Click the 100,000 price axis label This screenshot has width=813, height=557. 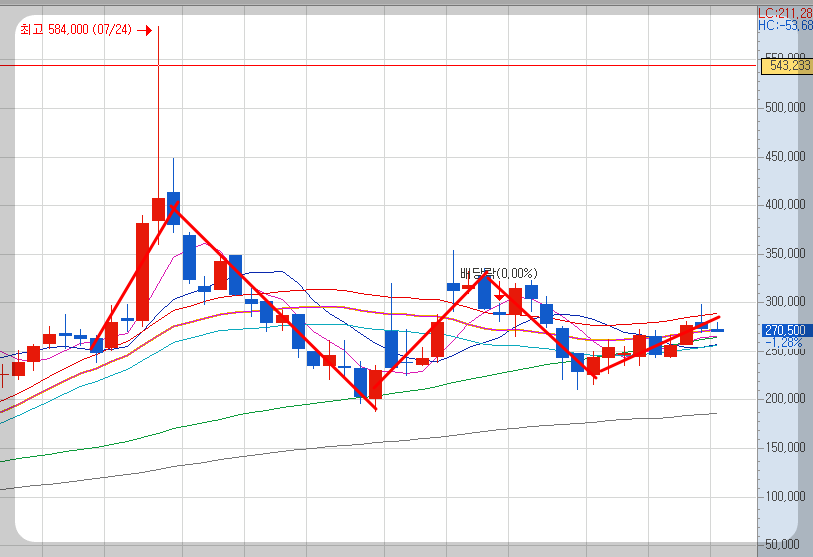pyautogui.click(x=785, y=496)
